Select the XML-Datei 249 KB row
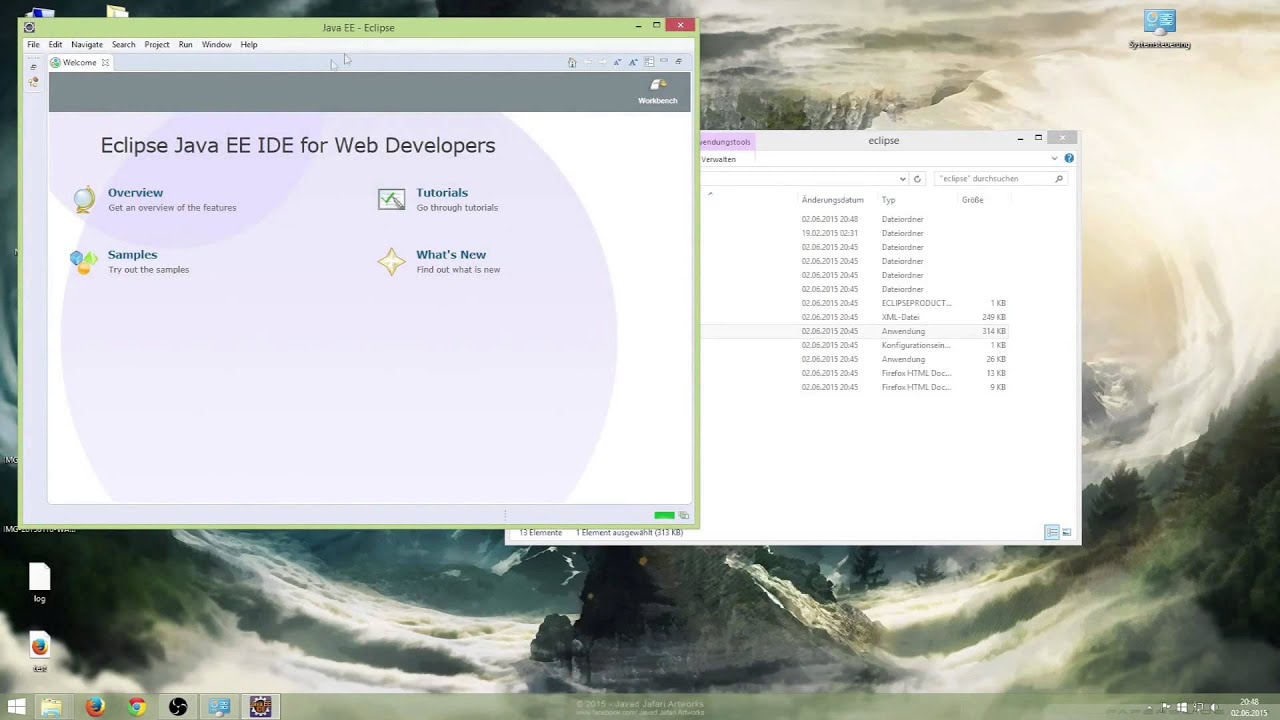Viewport: 1280px width, 720px height. click(x=854, y=317)
